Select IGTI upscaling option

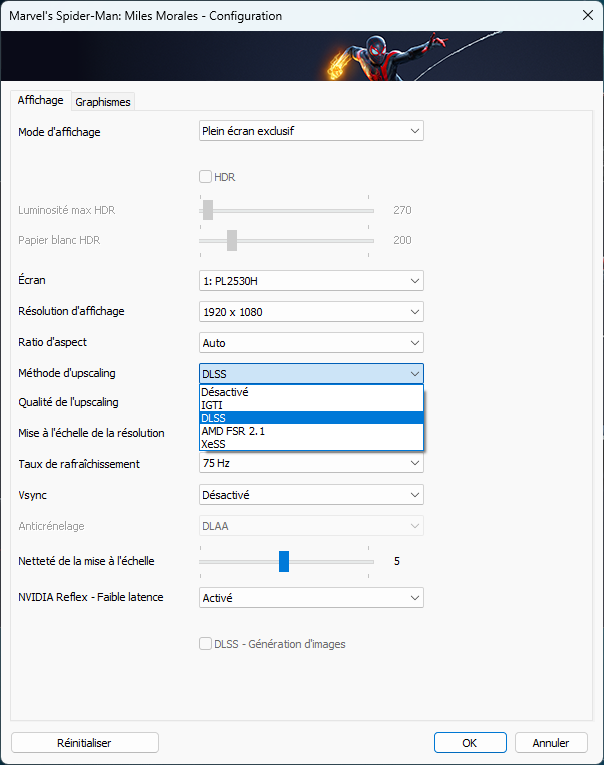(311, 405)
